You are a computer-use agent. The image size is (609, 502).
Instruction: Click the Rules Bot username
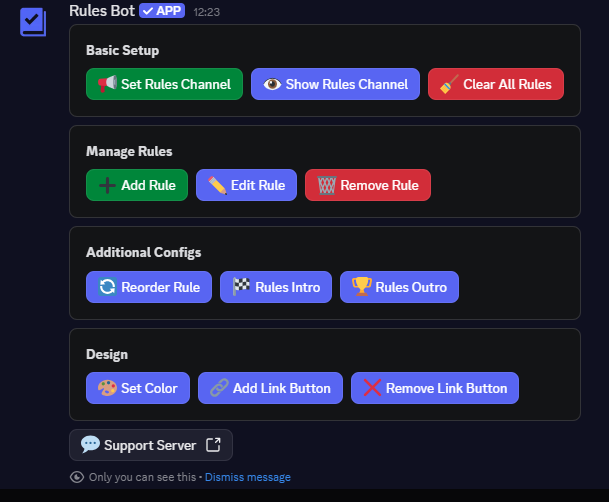coord(101,10)
